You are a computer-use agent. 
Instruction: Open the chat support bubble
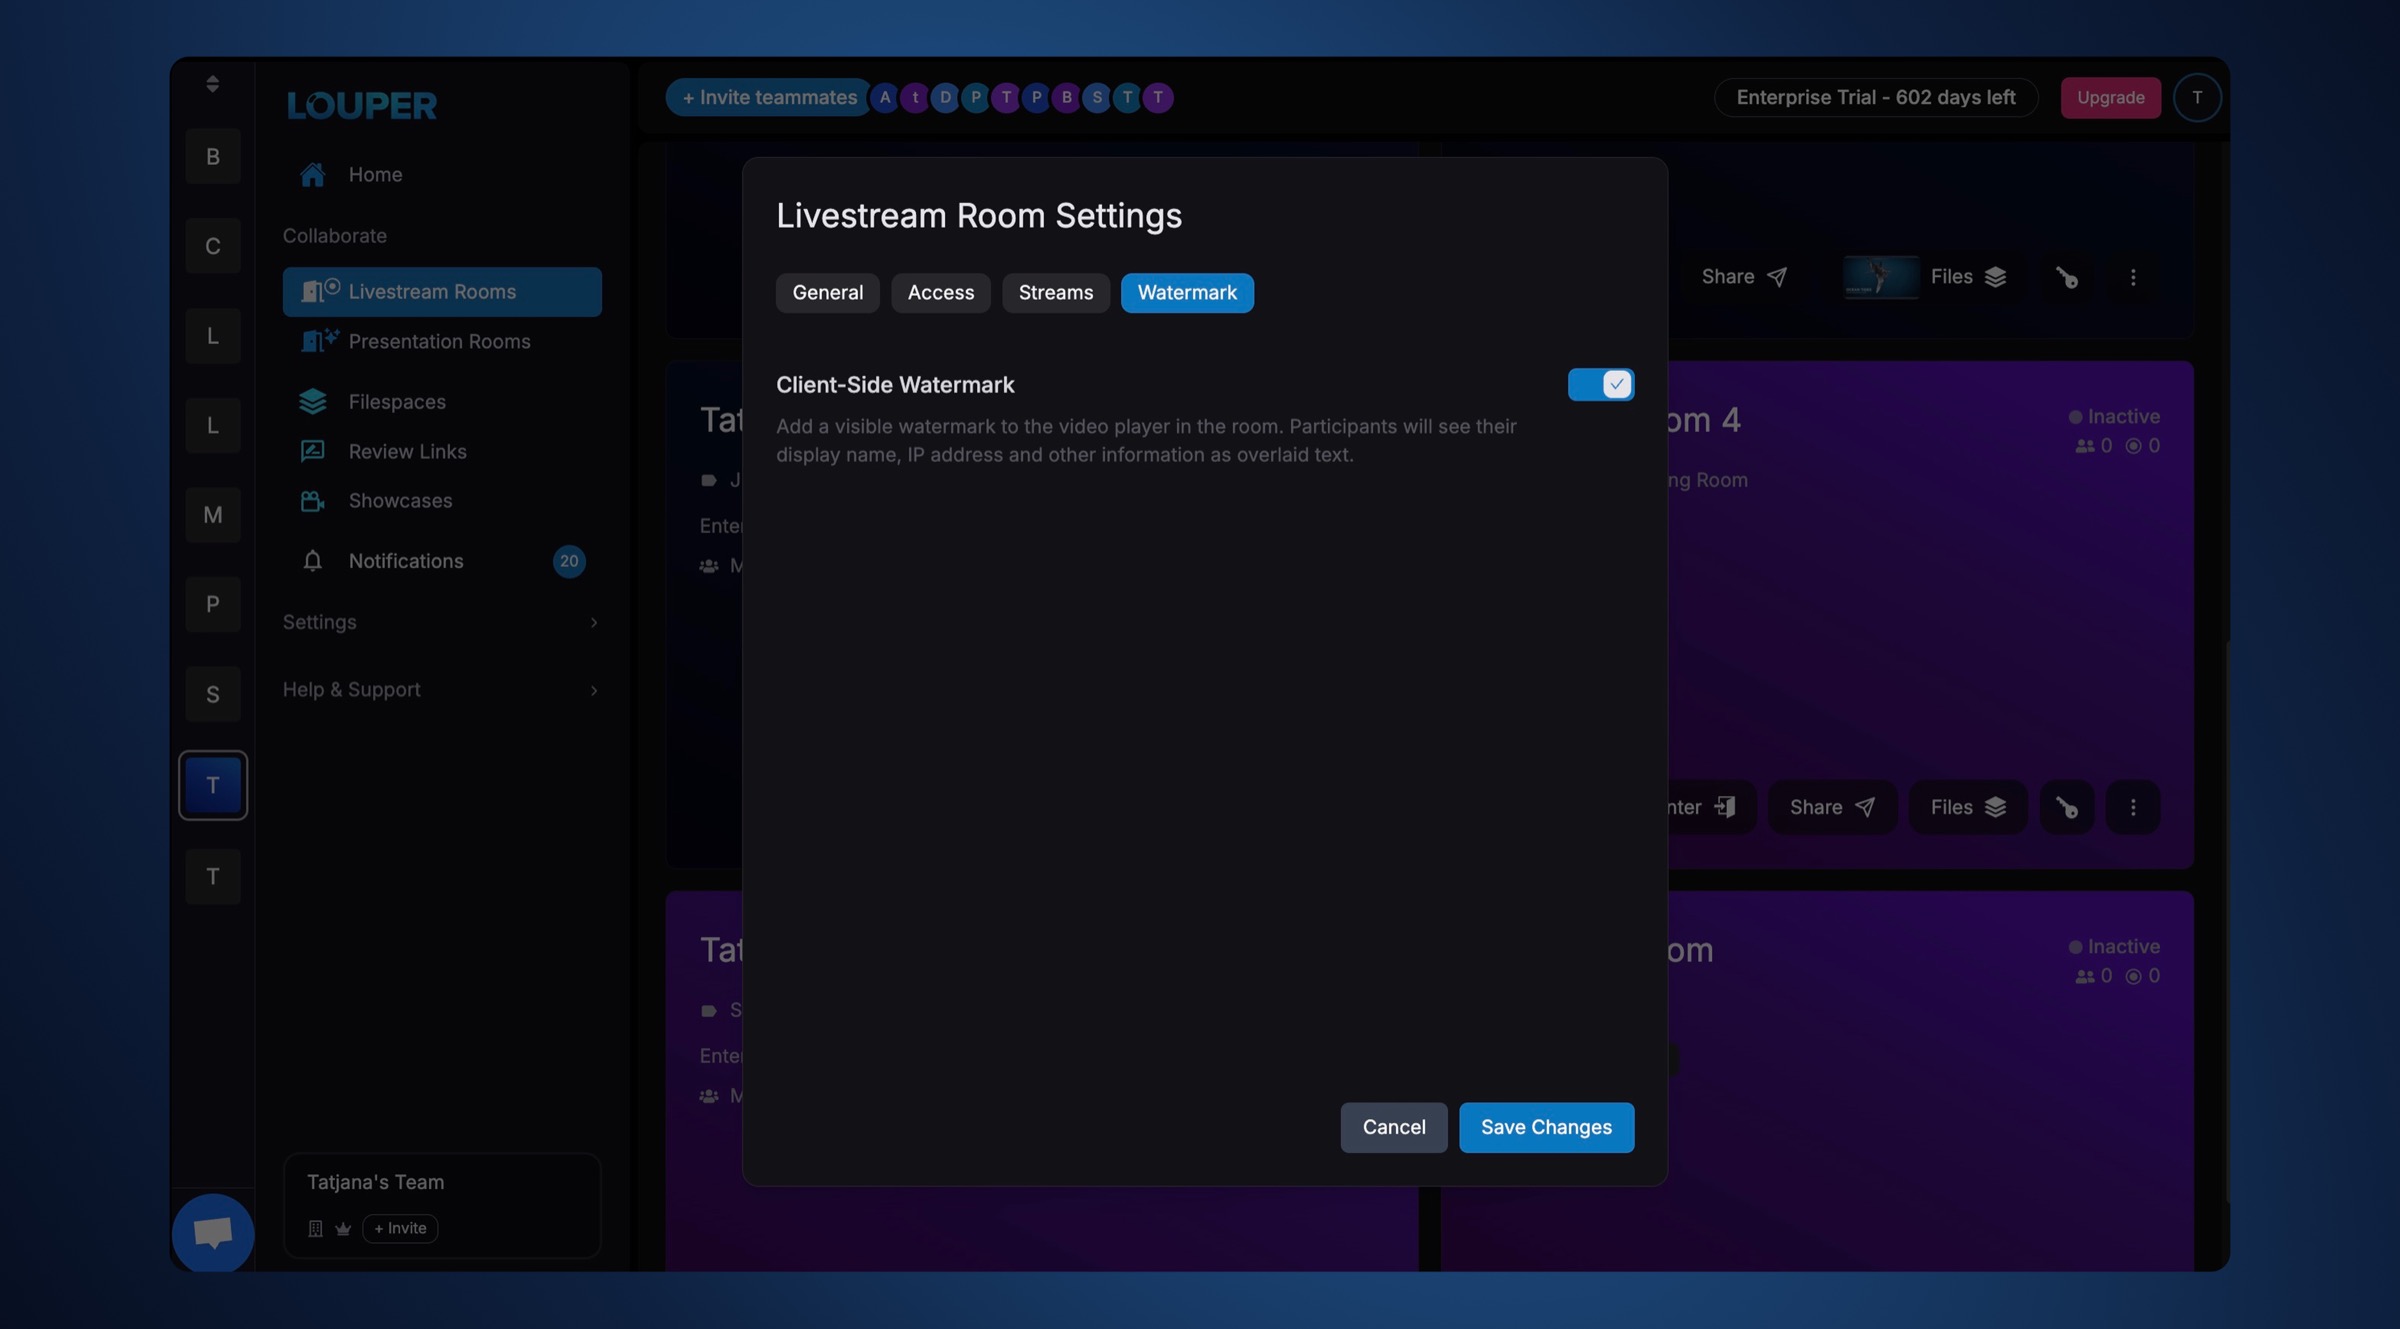(212, 1232)
